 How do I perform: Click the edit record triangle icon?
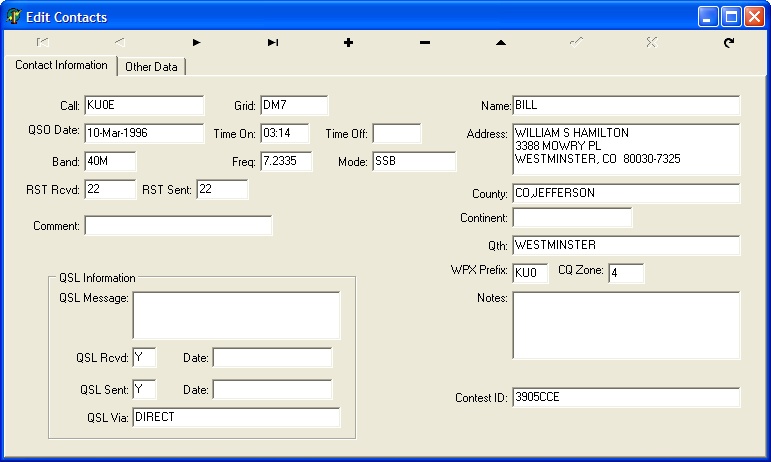(501, 43)
